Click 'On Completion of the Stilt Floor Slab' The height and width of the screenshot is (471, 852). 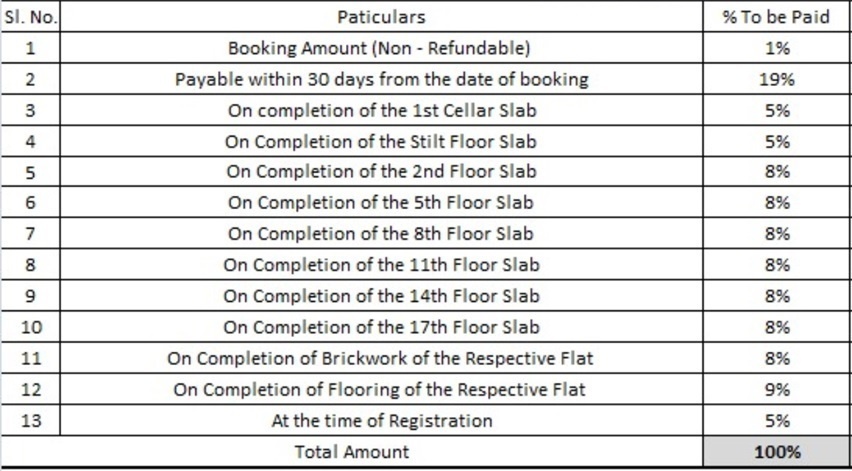click(381, 141)
